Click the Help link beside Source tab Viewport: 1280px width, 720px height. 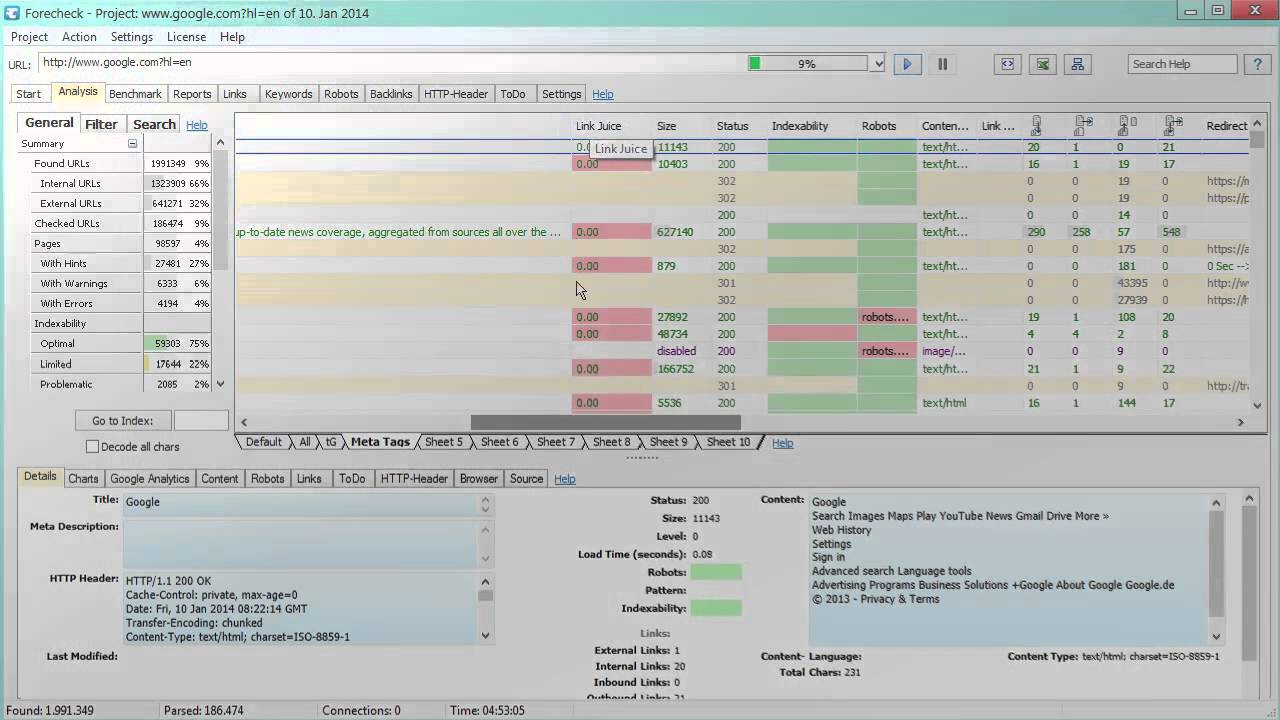click(565, 479)
